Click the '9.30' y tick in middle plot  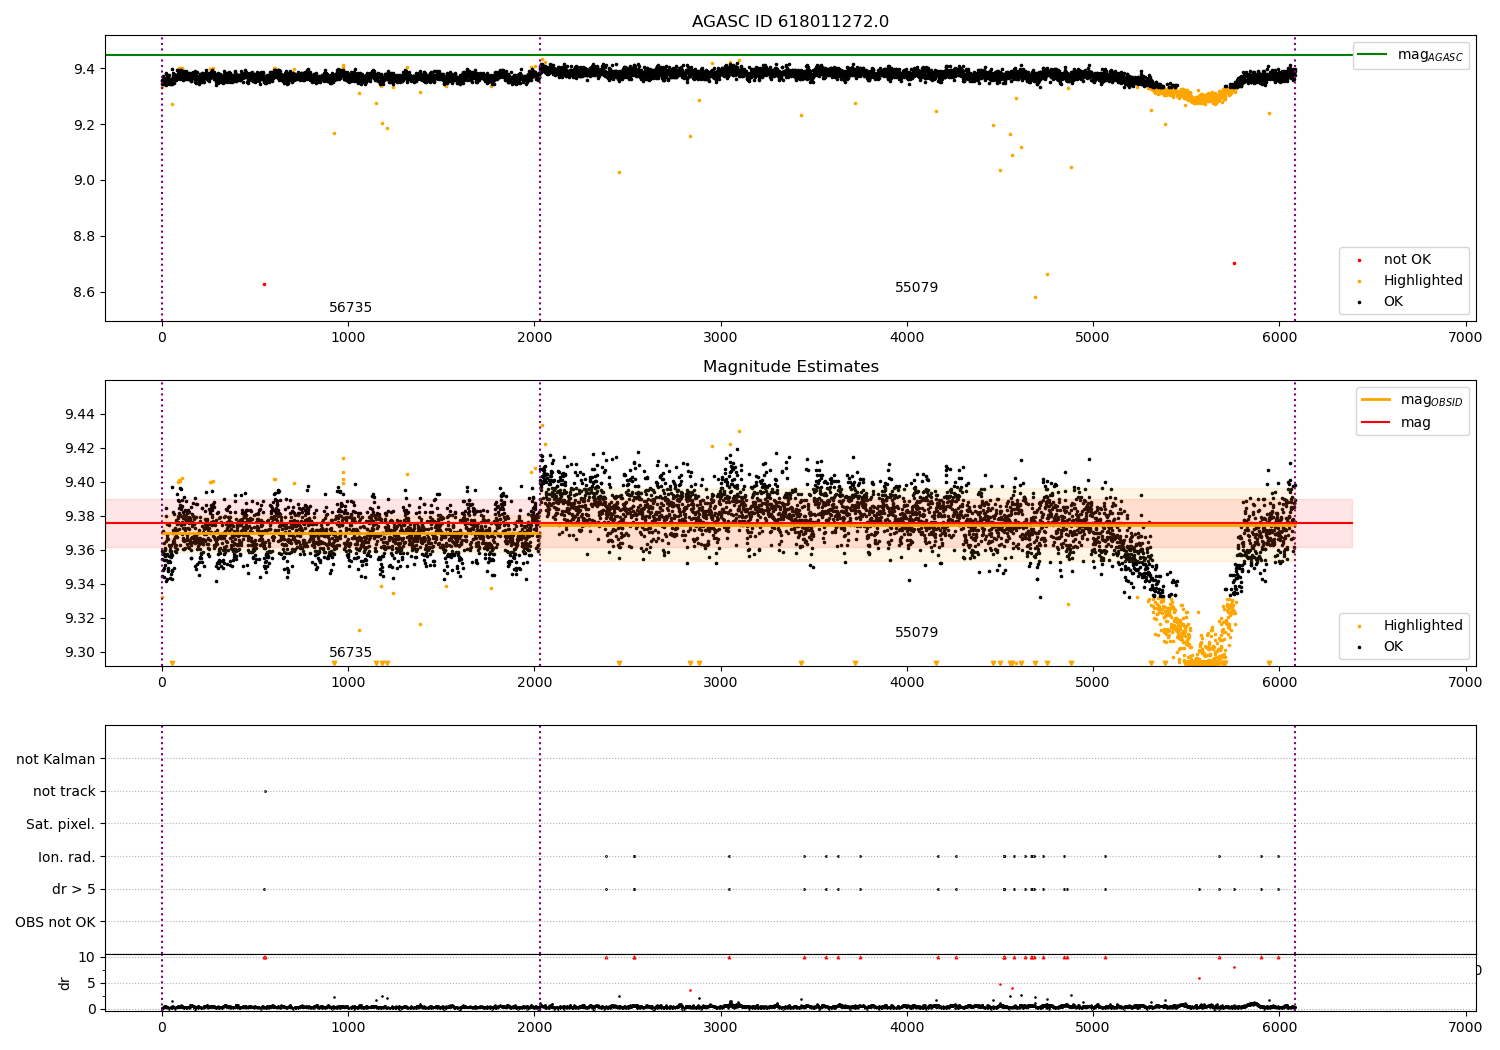point(80,653)
